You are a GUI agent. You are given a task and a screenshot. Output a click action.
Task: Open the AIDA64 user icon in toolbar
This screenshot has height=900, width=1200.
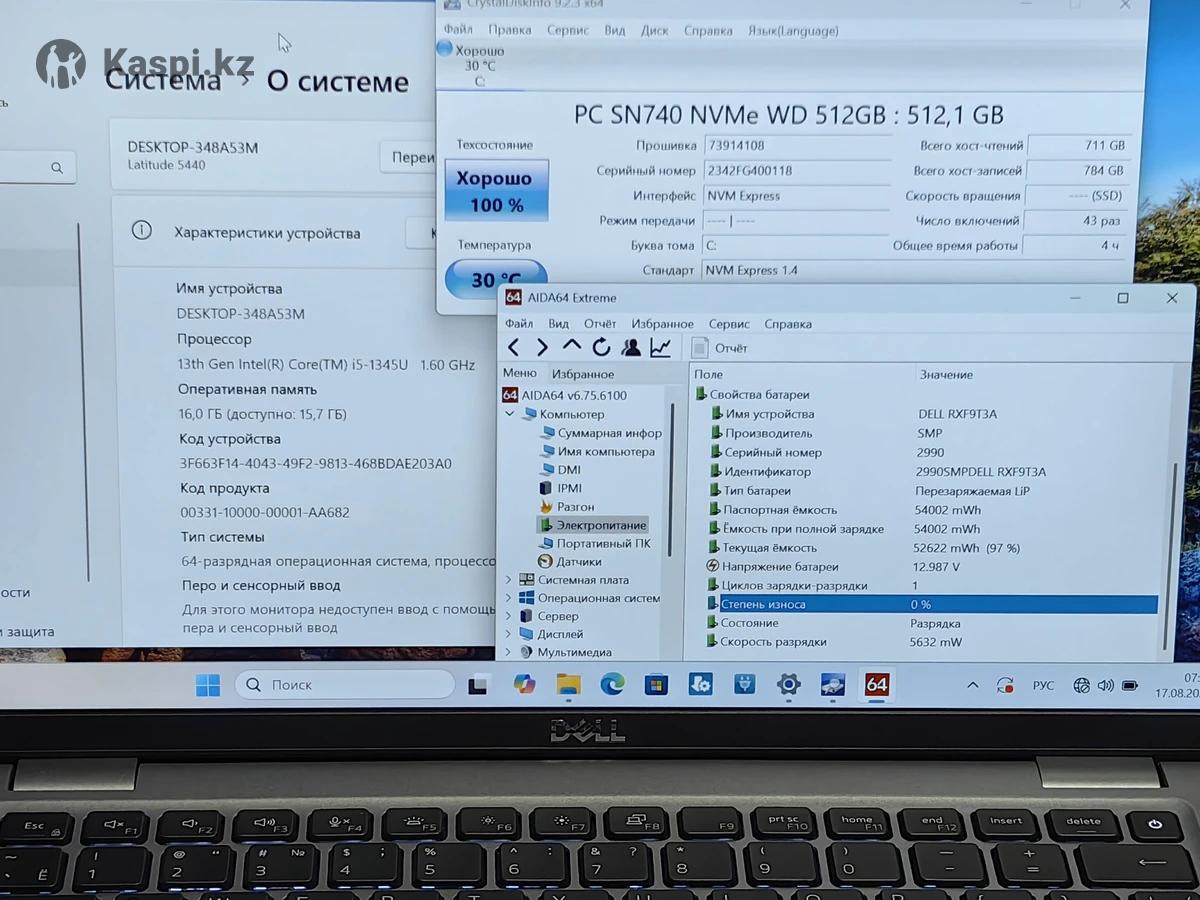tap(631, 347)
